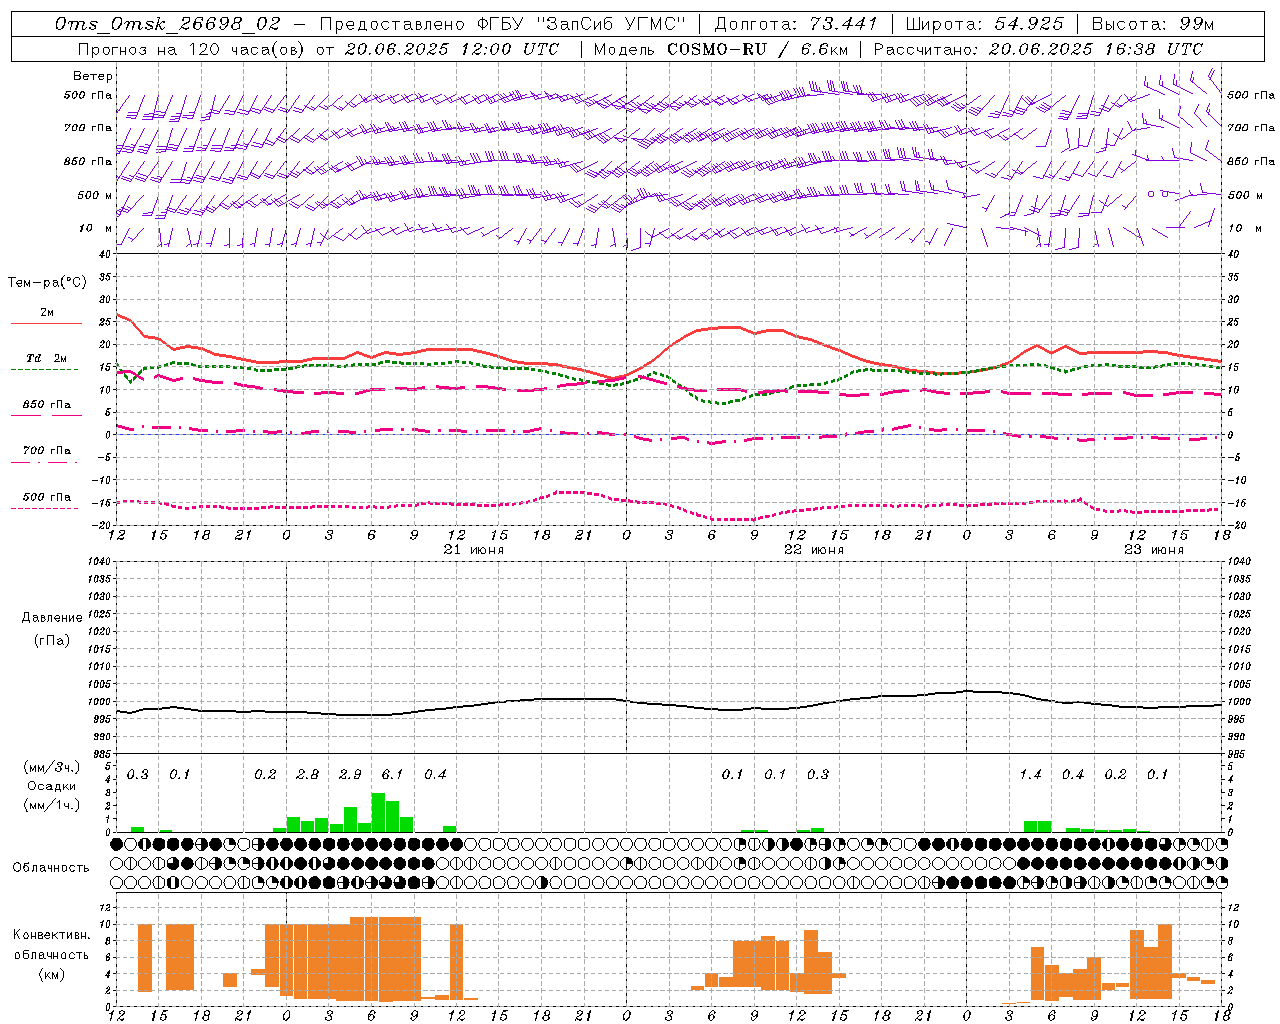This screenshot has height=1024, width=1280.
Task: Click the (мм/1ч.) precipitation unit label
Action: [52, 805]
